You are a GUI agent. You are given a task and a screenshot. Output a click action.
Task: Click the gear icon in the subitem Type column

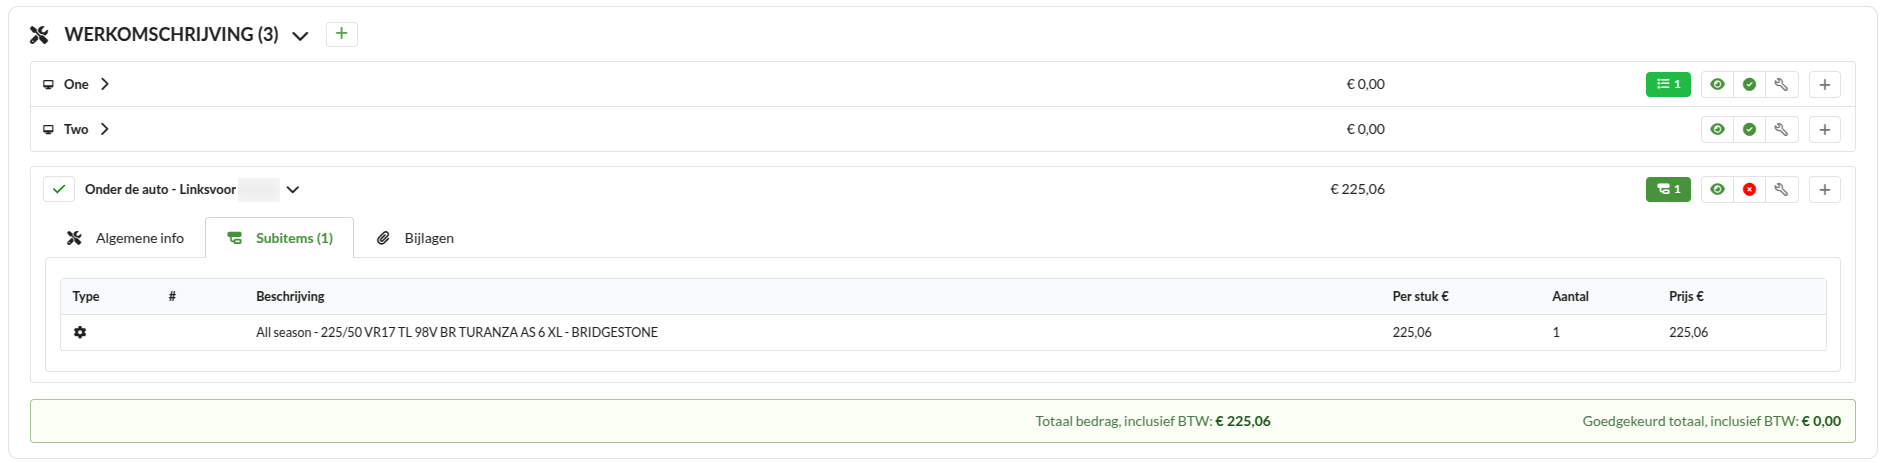(80, 333)
